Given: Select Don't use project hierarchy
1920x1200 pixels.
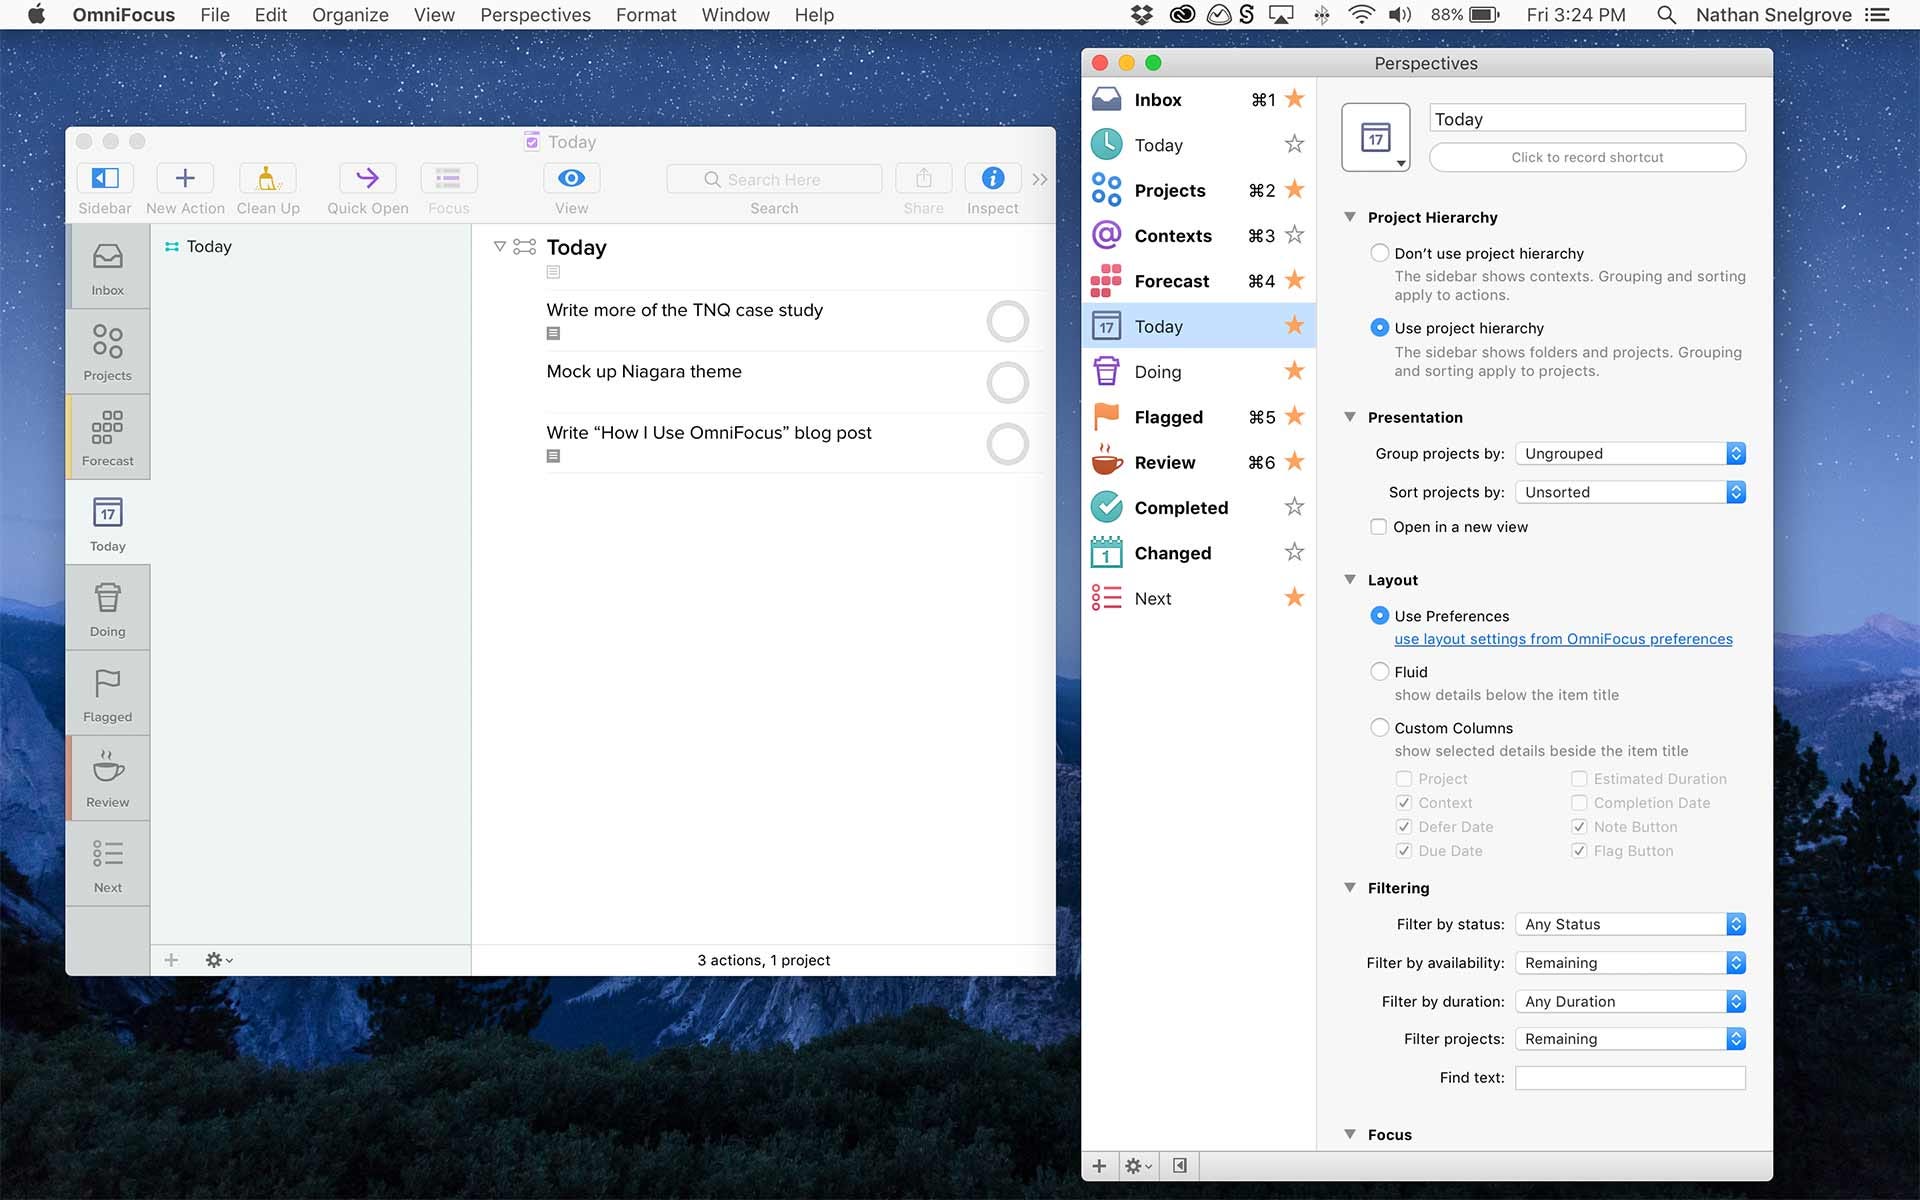Looking at the screenshot, I should (x=1380, y=253).
